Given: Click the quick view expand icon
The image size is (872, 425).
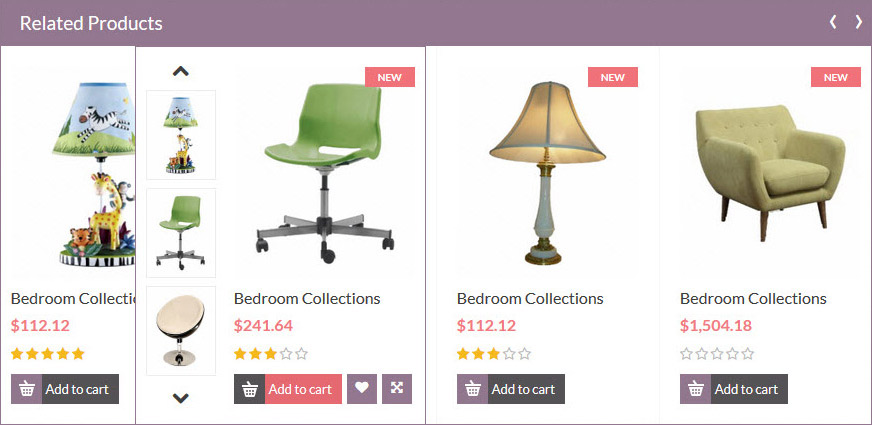Looking at the screenshot, I should click(x=397, y=389).
